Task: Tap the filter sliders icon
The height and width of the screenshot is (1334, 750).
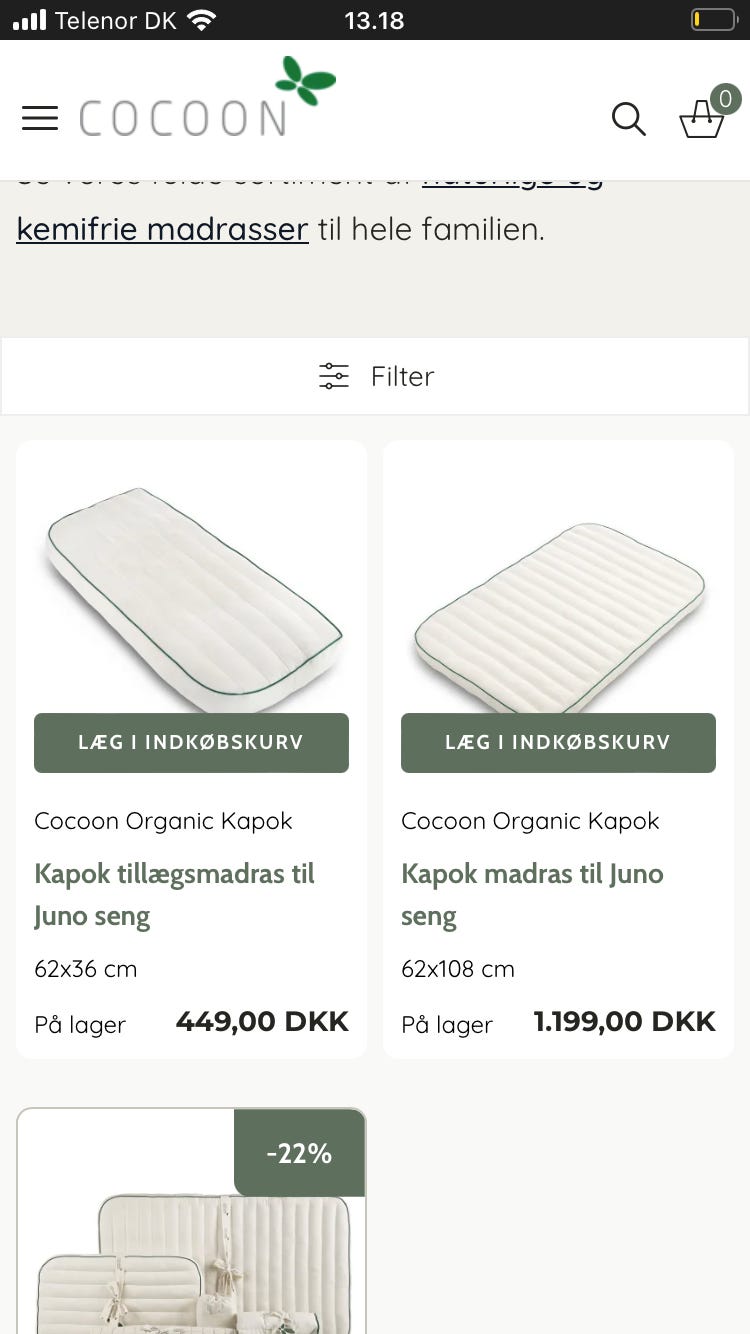Action: (x=334, y=376)
